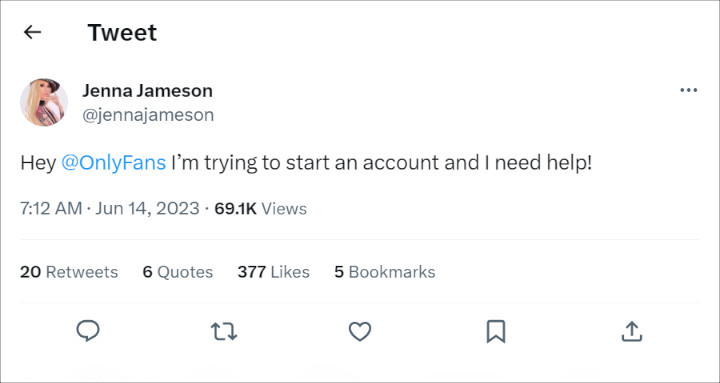Click the Jenna Jameson display name

point(147,90)
